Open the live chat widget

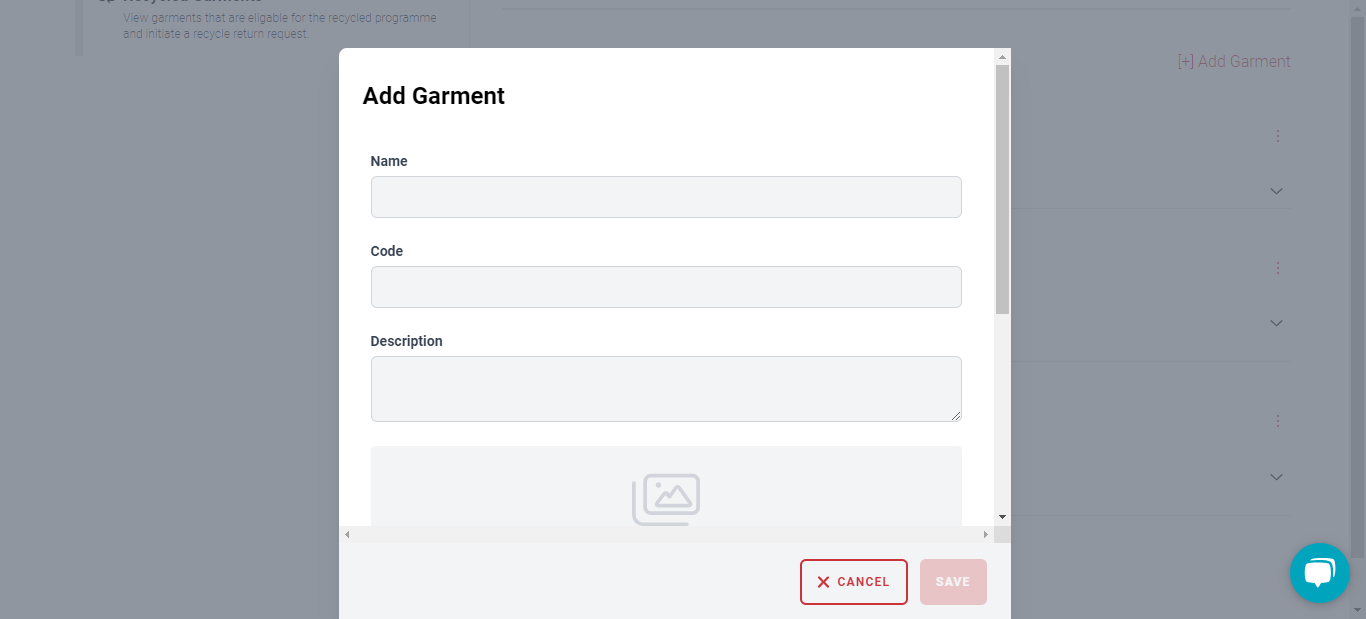click(x=1319, y=573)
